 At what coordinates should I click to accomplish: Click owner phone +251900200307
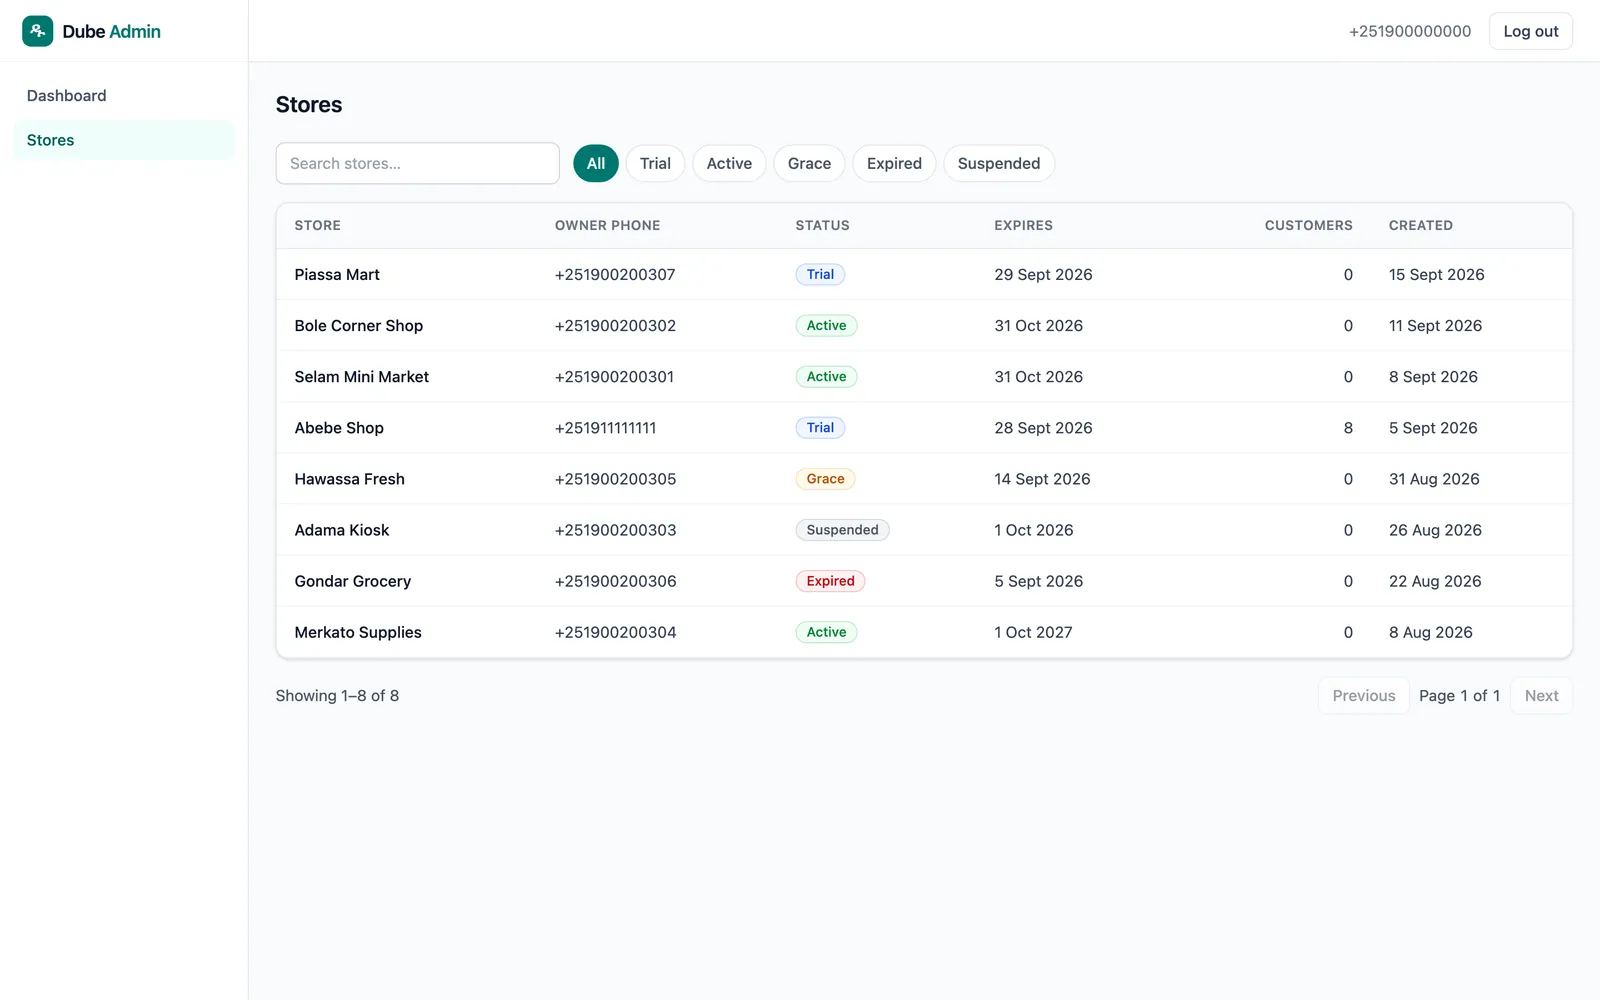(615, 274)
